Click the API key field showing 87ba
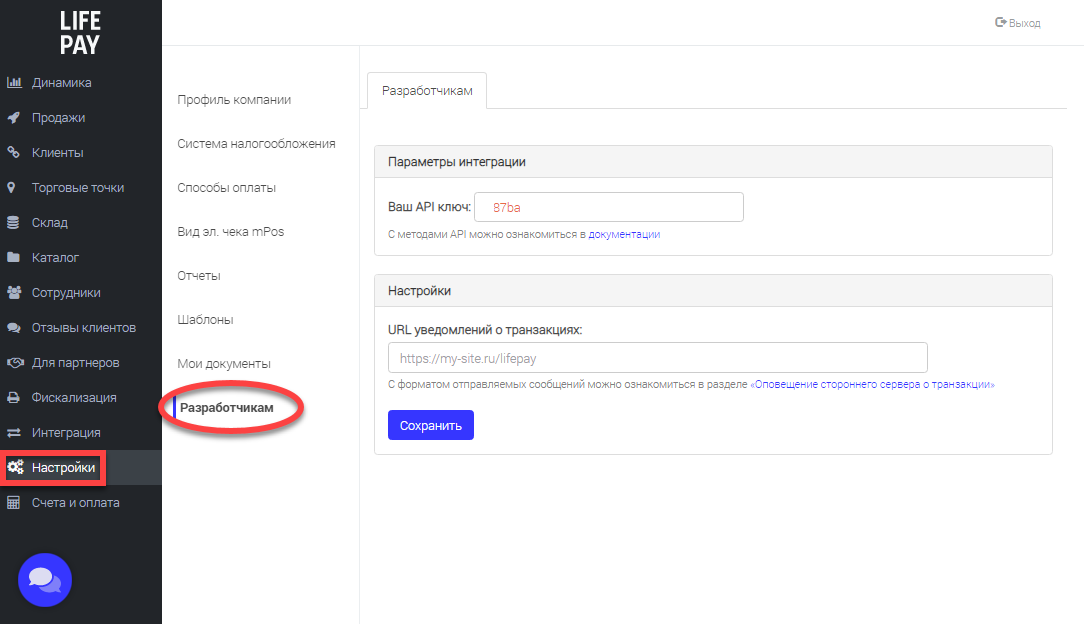The width and height of the screenshot is (1084, 624). coord(608,207)
